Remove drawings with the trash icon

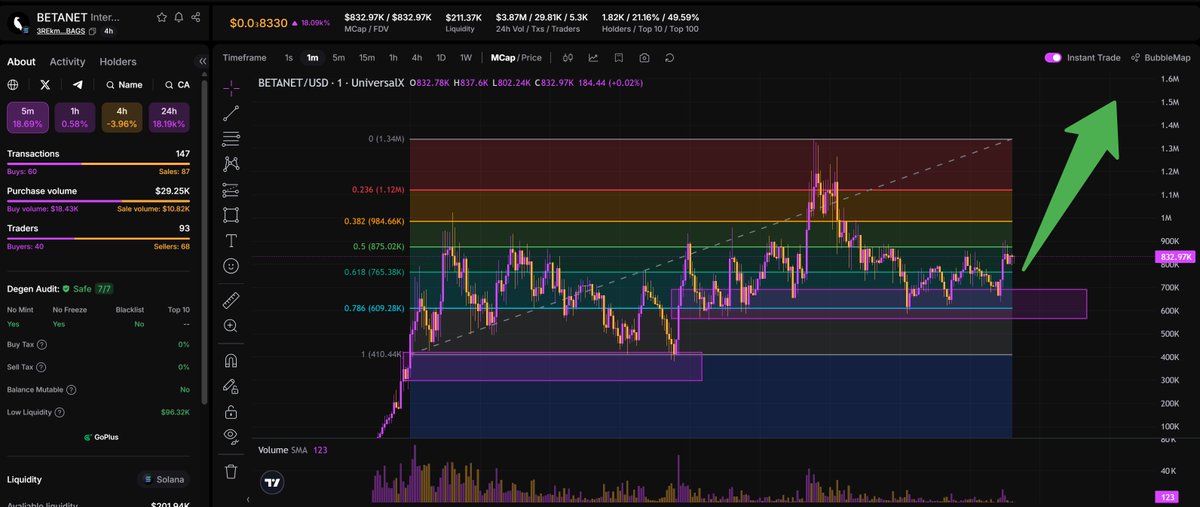pos(231,470)
